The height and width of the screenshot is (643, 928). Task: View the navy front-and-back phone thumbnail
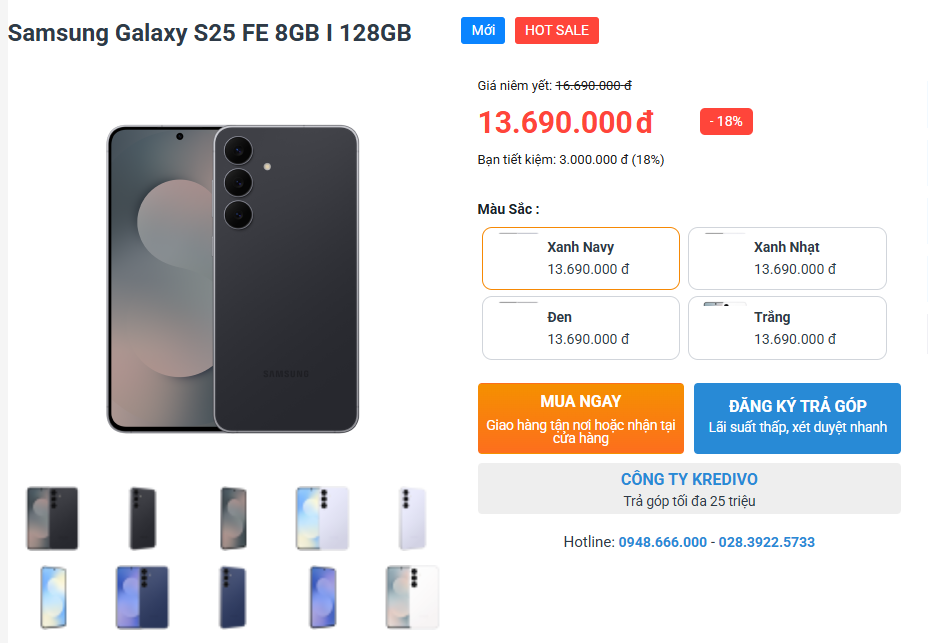point(142,597)
